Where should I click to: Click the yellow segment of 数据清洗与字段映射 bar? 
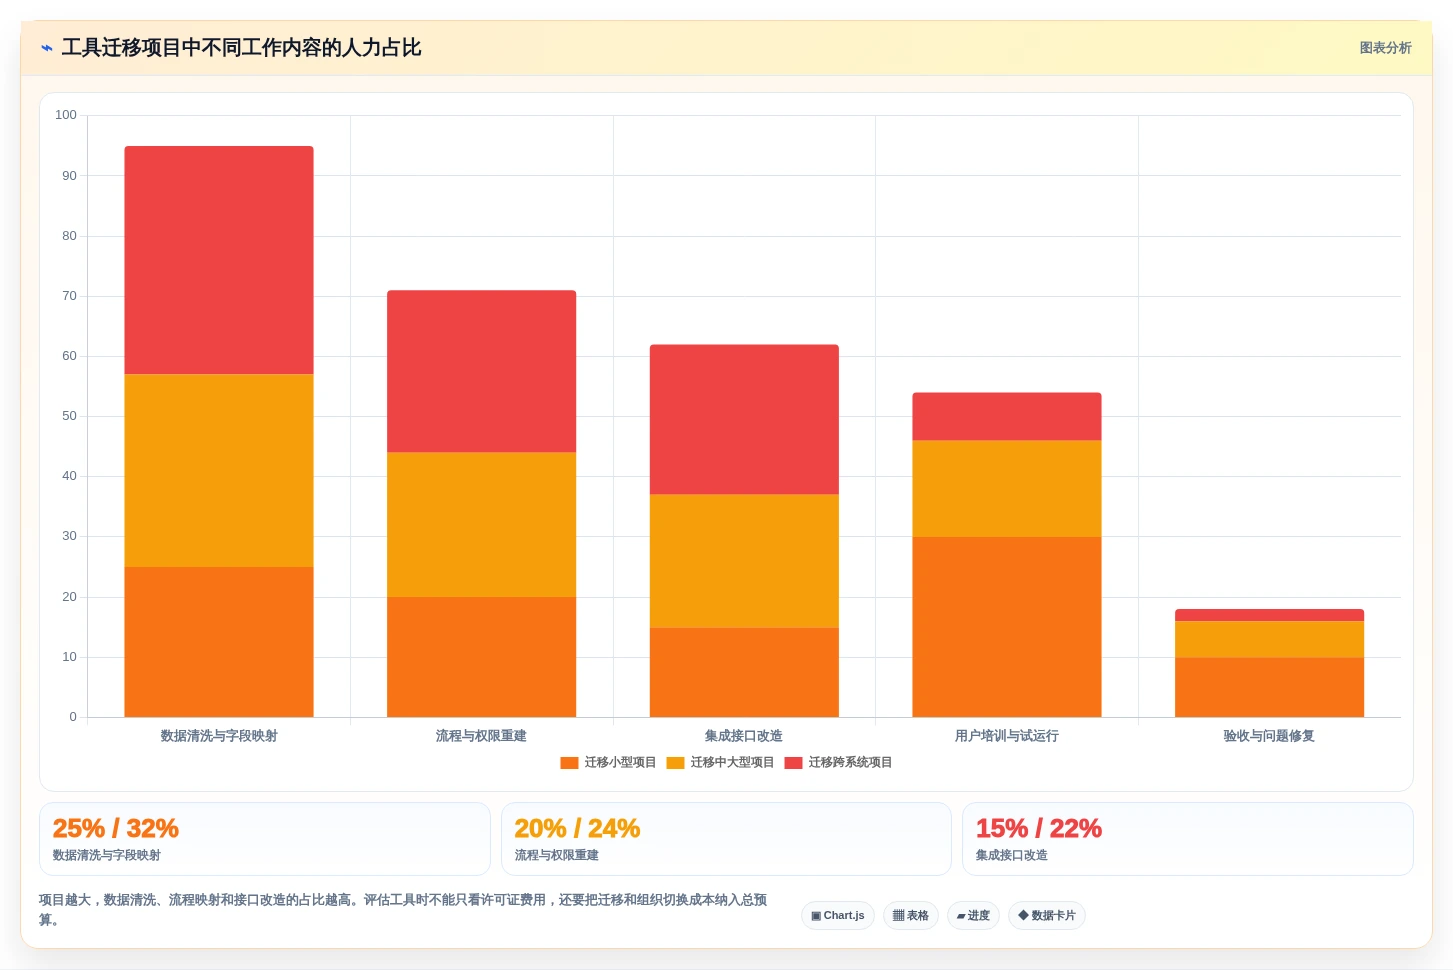coord(219,470)
